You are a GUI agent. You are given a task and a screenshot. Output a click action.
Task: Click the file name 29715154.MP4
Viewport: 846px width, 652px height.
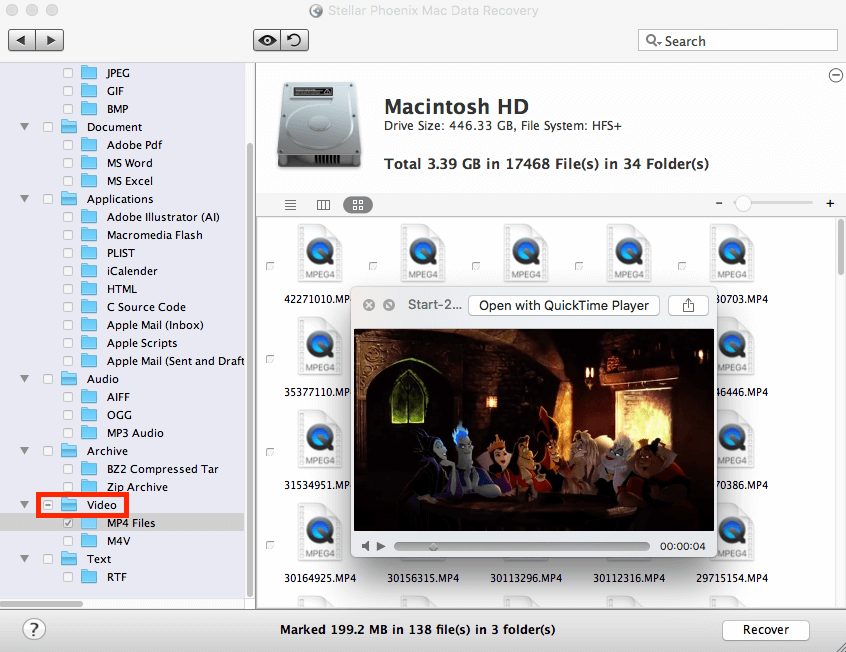coord(732,578)
